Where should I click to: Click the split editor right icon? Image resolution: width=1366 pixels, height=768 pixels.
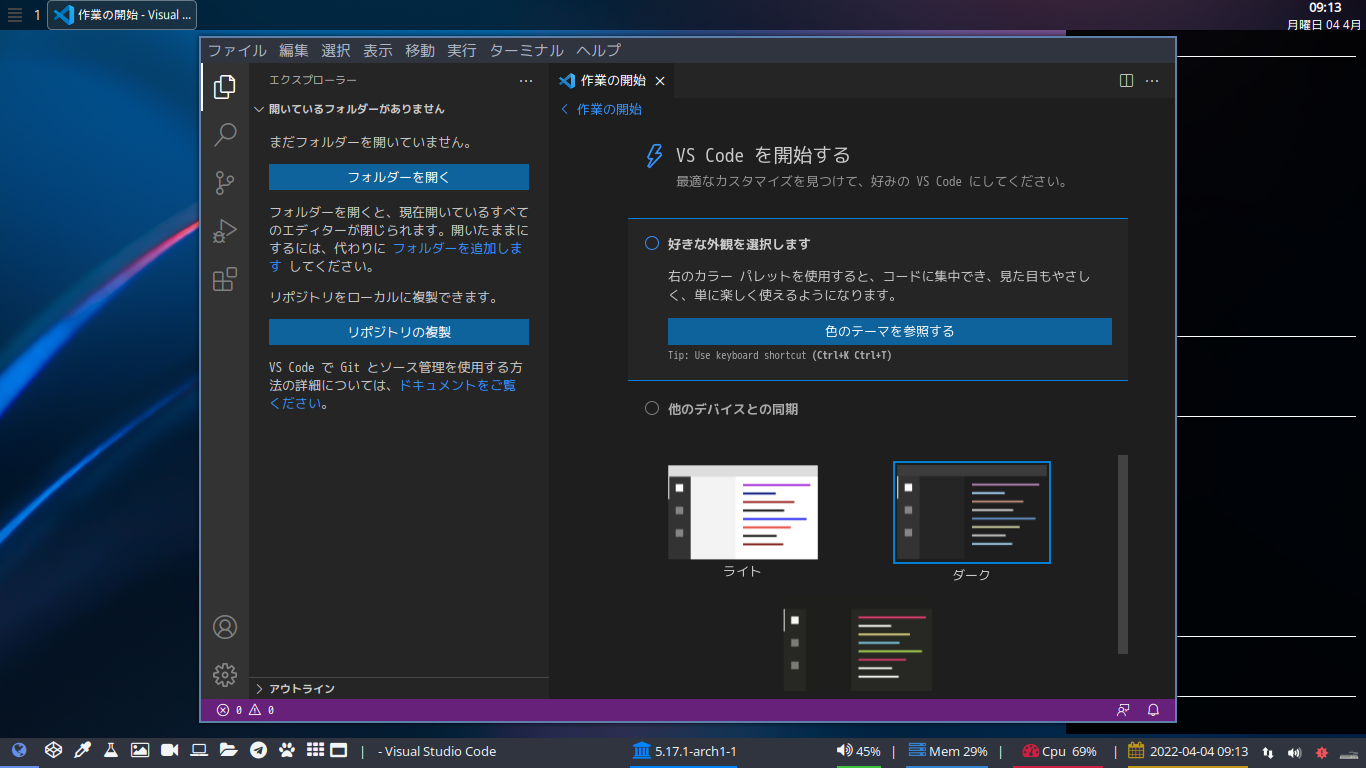(1126, 81)
